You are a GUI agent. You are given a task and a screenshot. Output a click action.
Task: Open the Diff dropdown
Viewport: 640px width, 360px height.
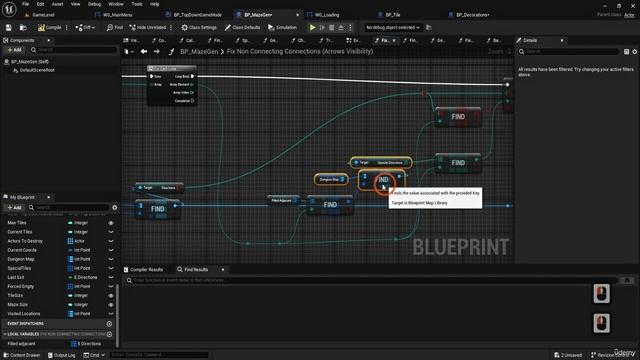[x=85, y=27]
